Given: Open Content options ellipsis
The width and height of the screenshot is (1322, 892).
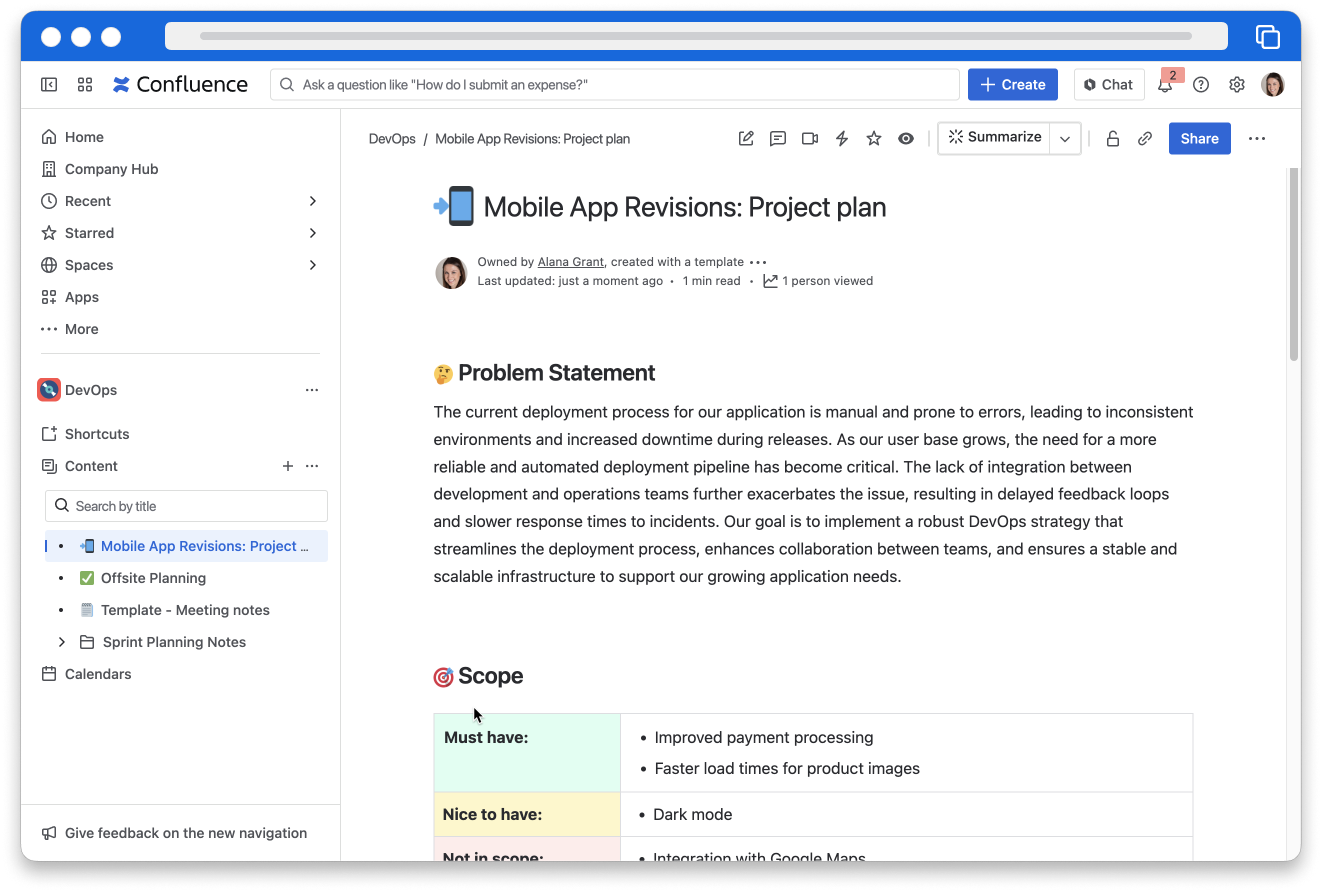Looking at the screenshot, I should 312,466.
